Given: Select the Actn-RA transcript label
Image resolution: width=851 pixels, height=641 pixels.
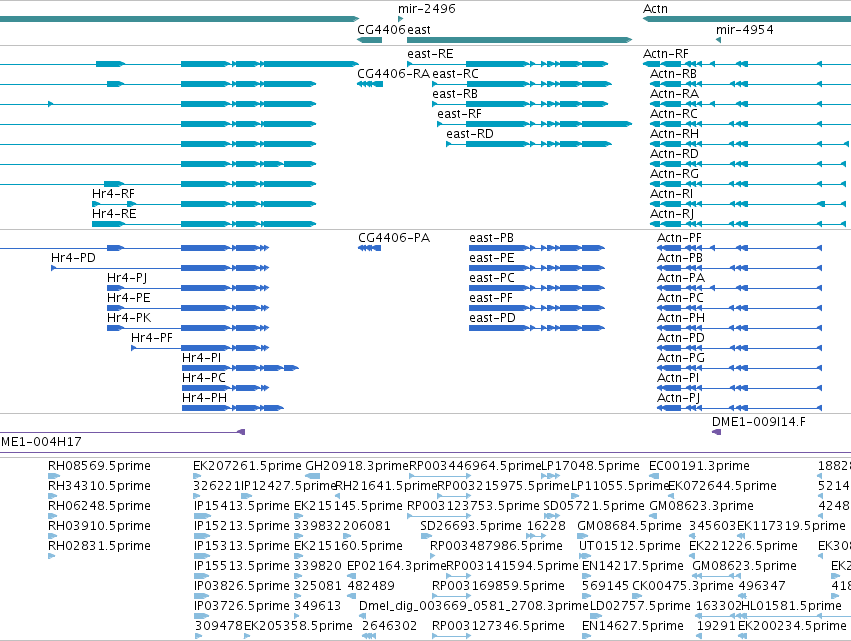Looking at the screenshot, I should [x=675, y=94].
